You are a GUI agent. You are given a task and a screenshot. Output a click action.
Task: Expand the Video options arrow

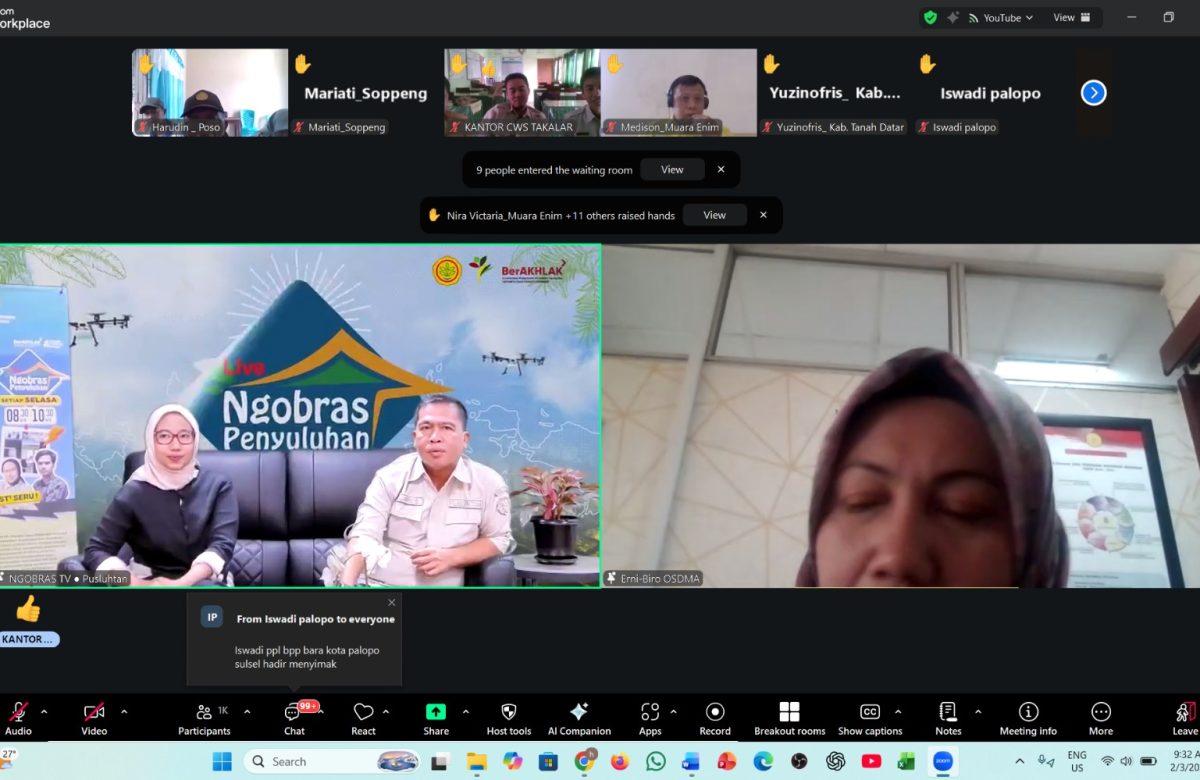tap(124, 712)
